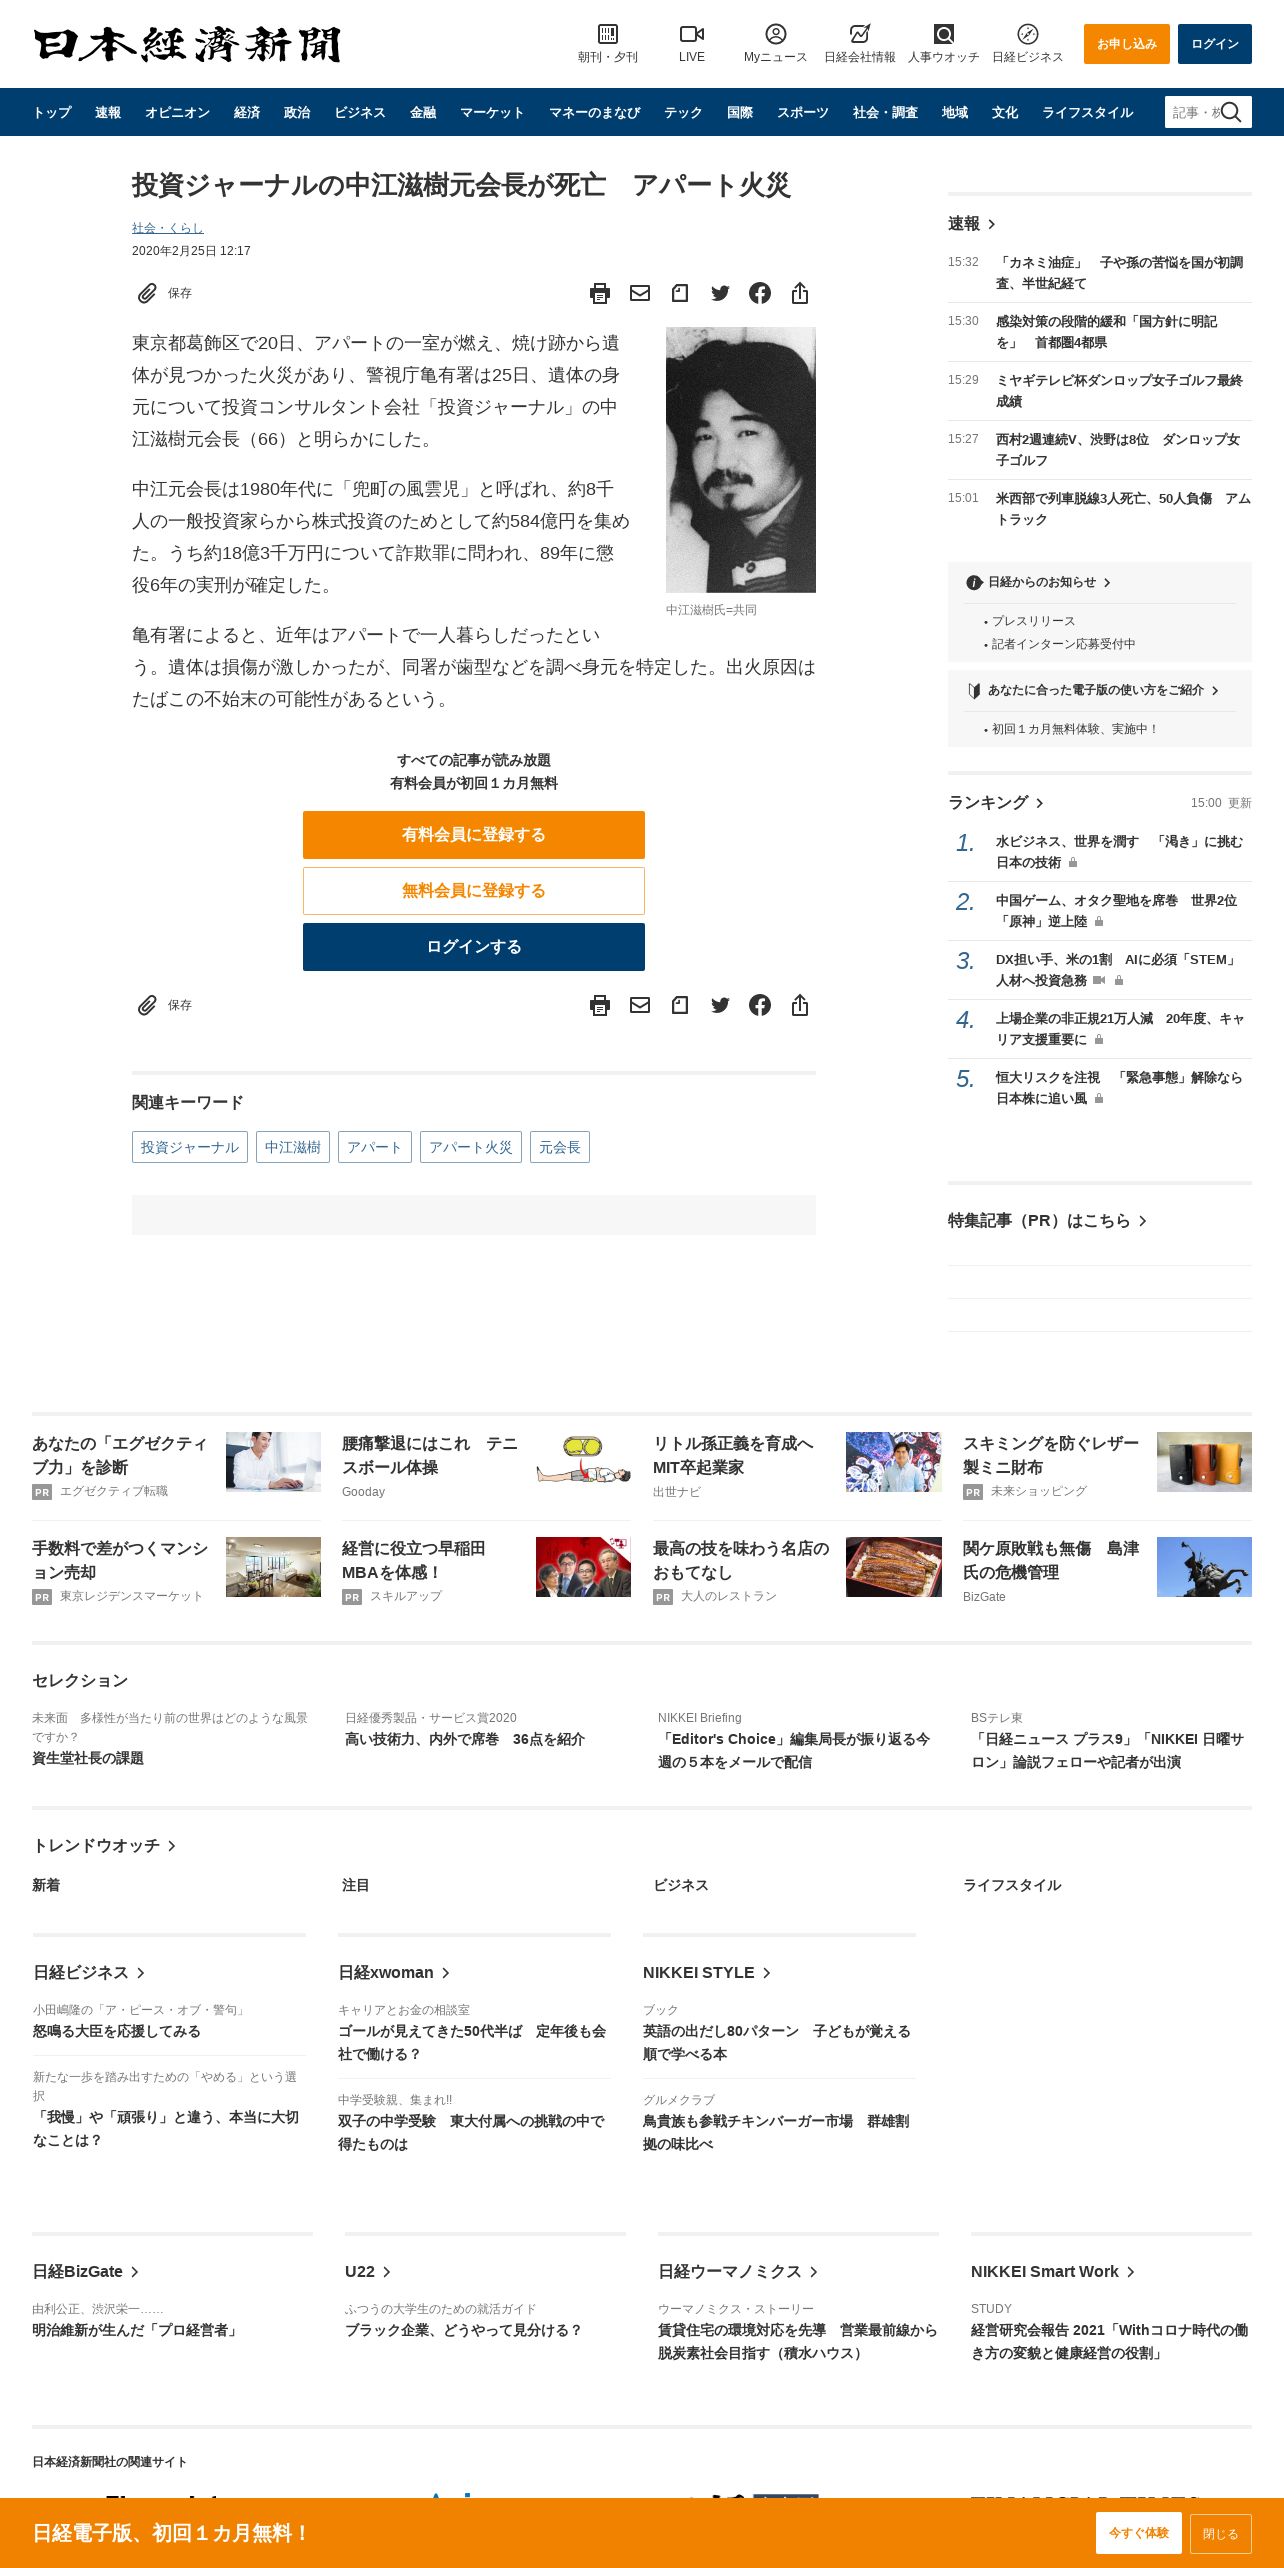The height and width of the screenshot is (2568, 1284).
Task: Open the Myニュース profile icon
Action: [x=775, y=34]
